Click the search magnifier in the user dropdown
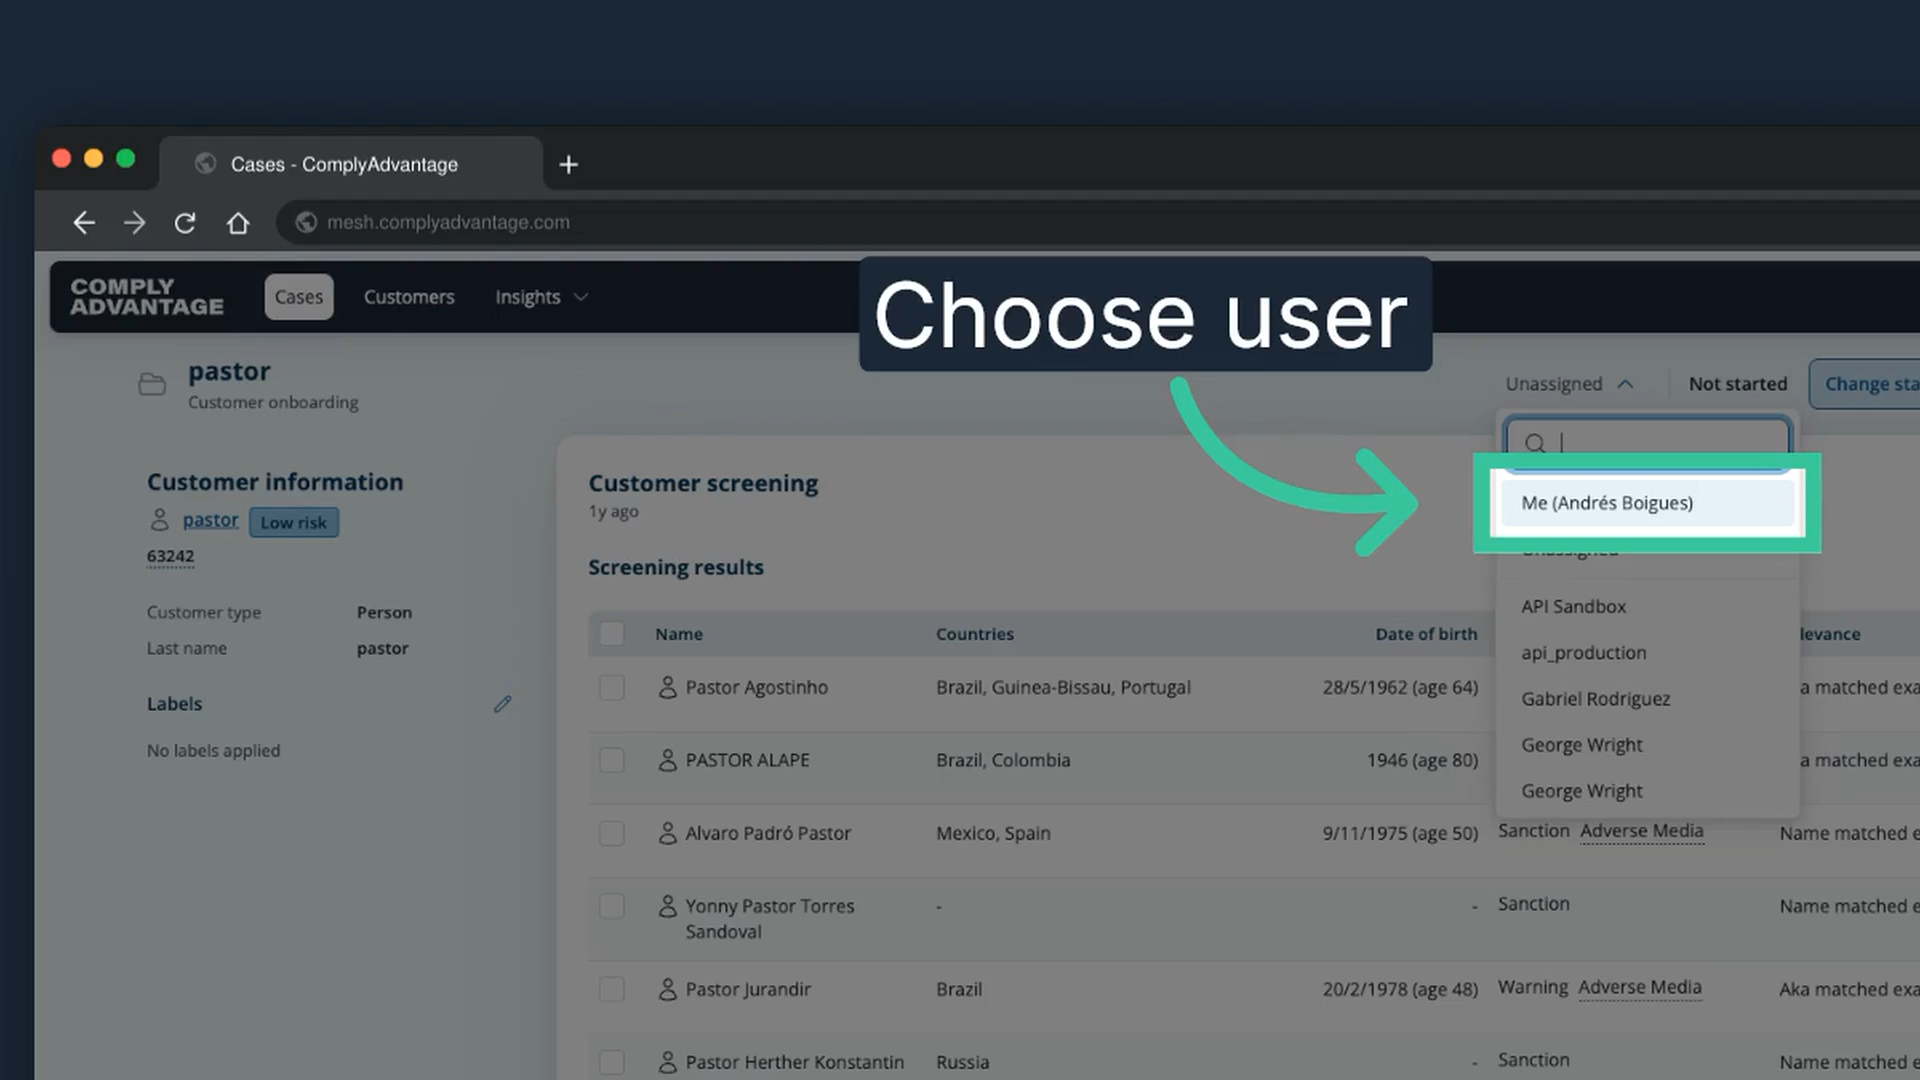This screenshot has width=1920, height=1080. (x=1535, y=443)
